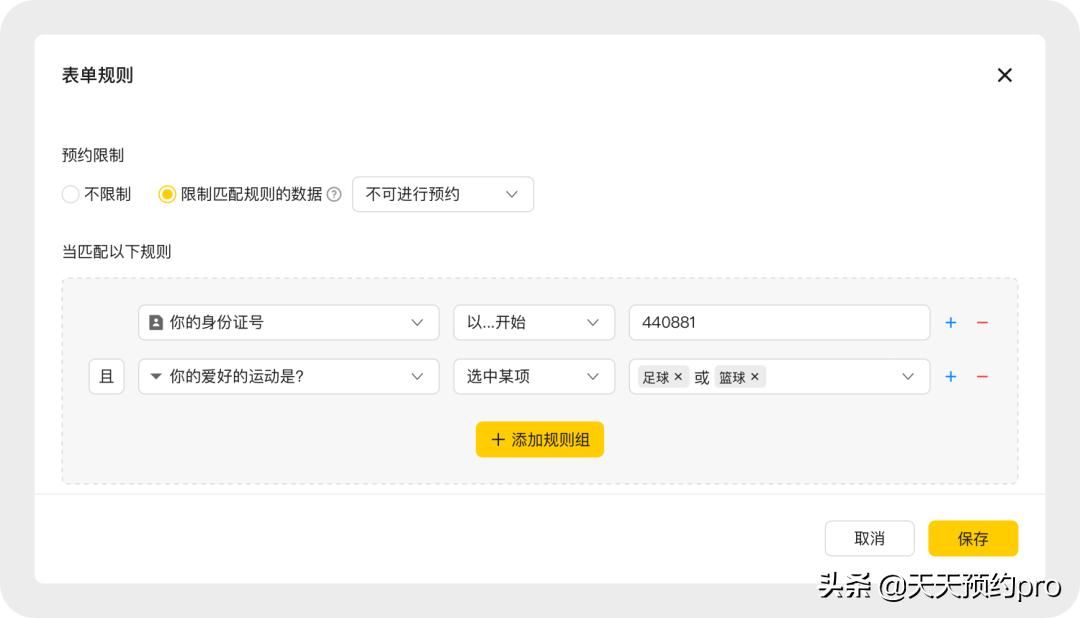Remove the 足球 tag via its × icon
Image resolution: width=1080 pixels, height=618 pixels.
click(x=678, y=377)
